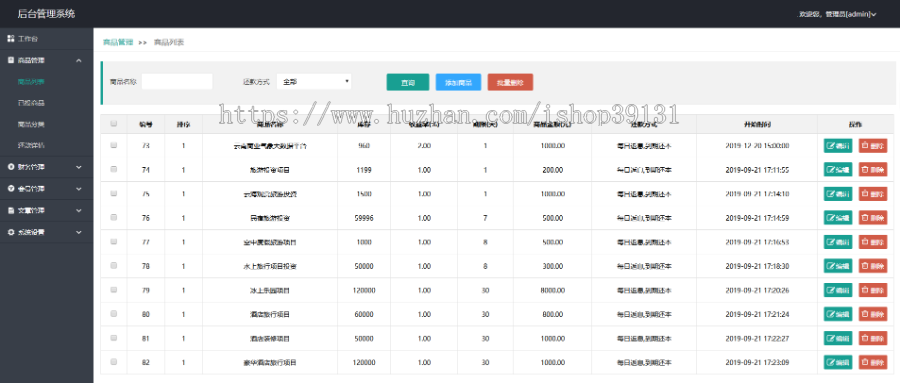This screenshot has width=900, height=383.
Task: Check the checkbox for product 81
Action: pyautogui.click(x=114, y=338)
